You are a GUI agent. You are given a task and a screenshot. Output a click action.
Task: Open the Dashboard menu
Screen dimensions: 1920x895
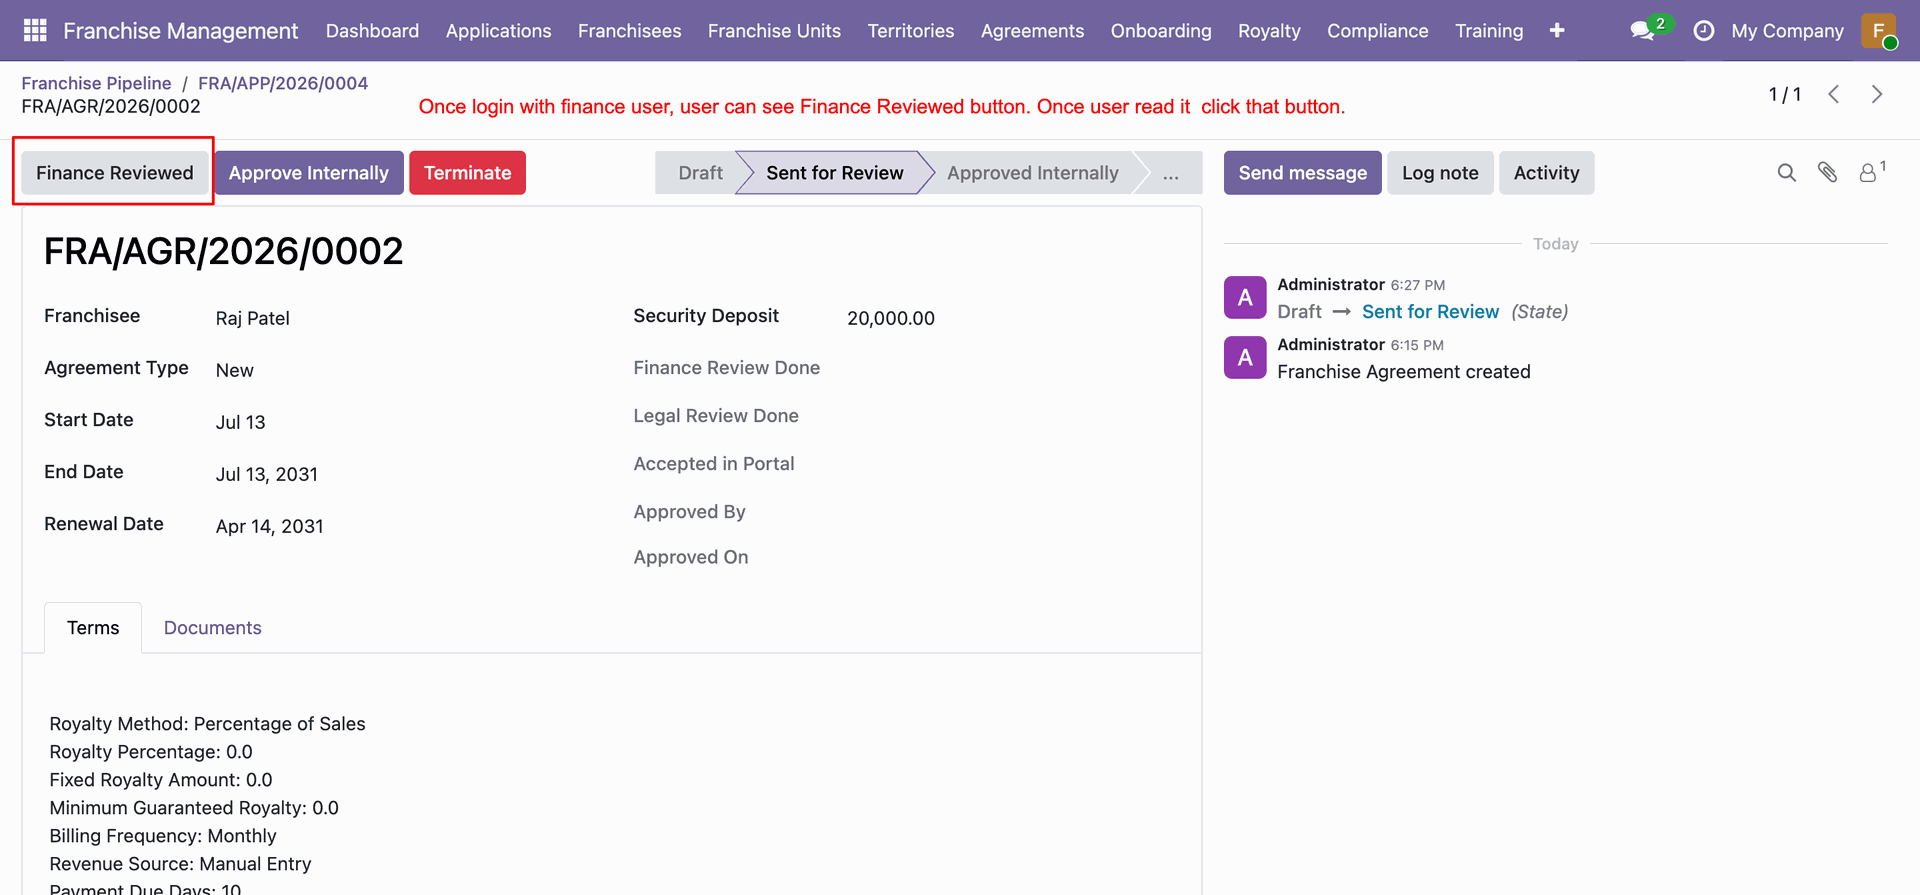tap(372, 31)
